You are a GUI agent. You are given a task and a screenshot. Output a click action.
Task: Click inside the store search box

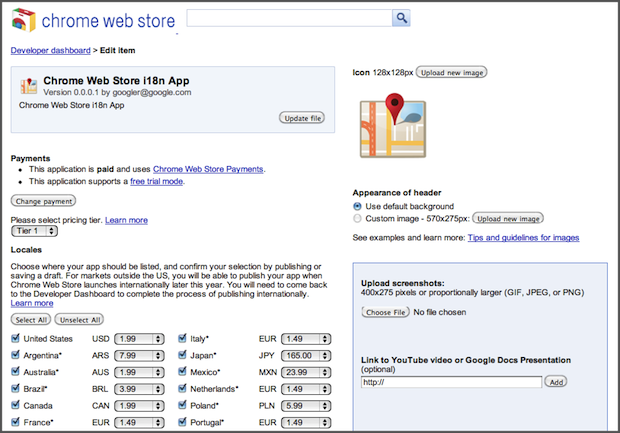(289, 18)
